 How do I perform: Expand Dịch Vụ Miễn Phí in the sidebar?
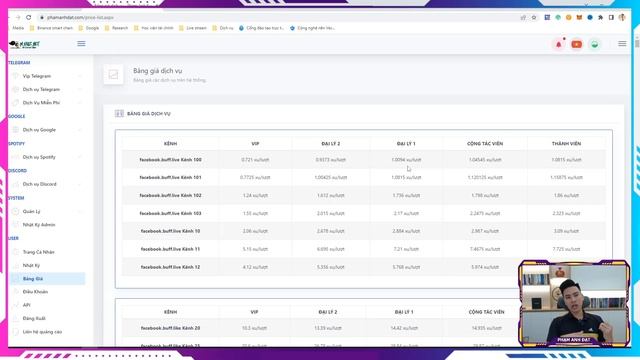pos(47,102)
